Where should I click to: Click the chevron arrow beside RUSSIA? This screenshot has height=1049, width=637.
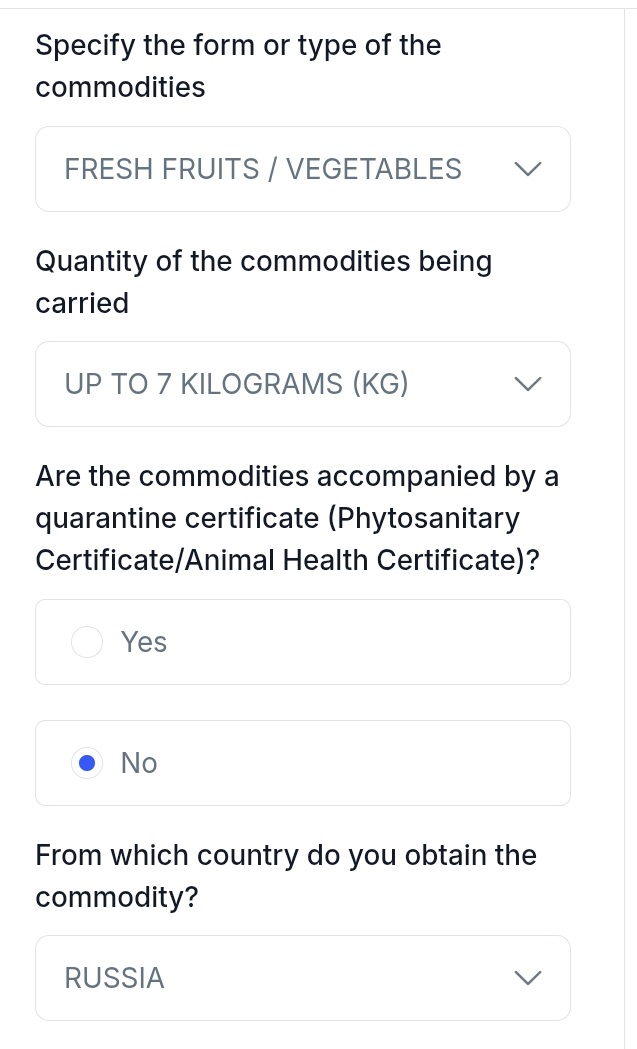527,978
